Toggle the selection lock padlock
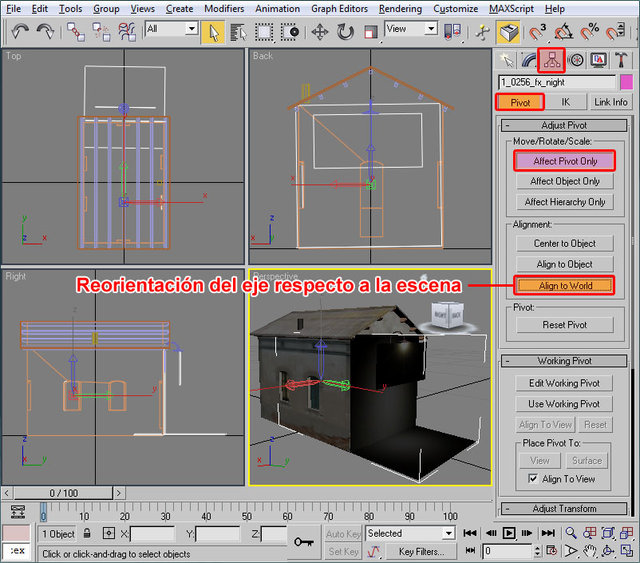The height and width of the screenshot is (563, 640). coord(88,534)
